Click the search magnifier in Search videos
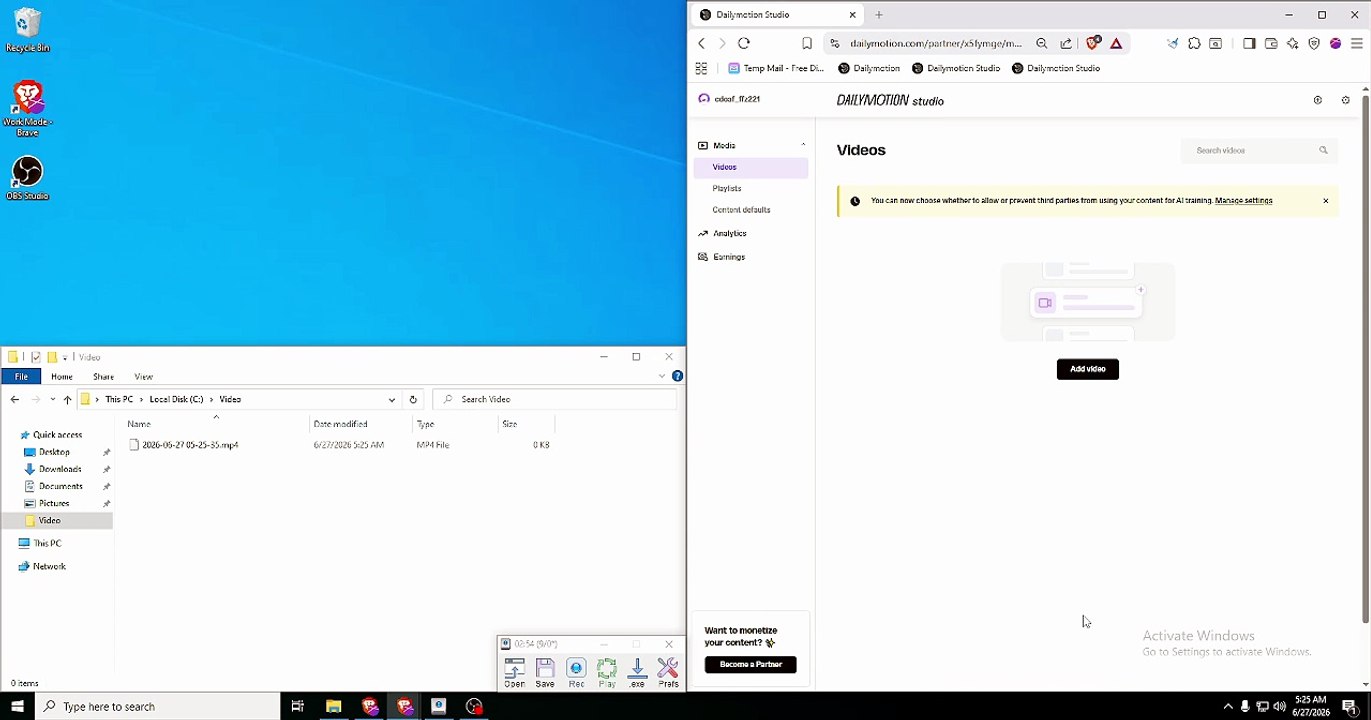This screenshot has height=720, width=1371. [1323, 150]
